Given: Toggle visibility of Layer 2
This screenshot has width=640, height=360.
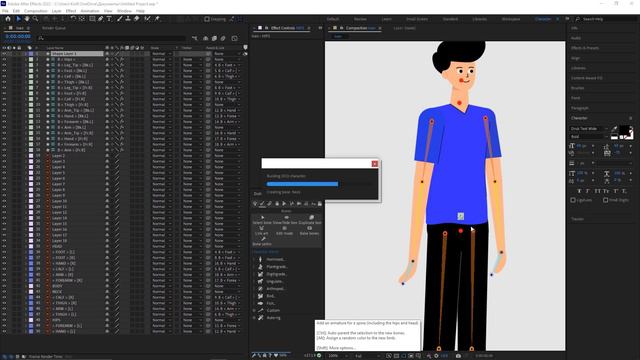Looking at the screenshot, I should pyautogui.click(x=4, y=156).
